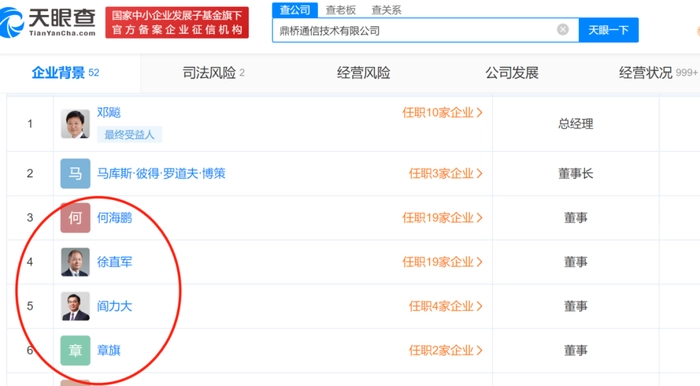Viewport: 700px width, 386px height.
Task: Select the 查老板 search tab
Action: point(341,10)
